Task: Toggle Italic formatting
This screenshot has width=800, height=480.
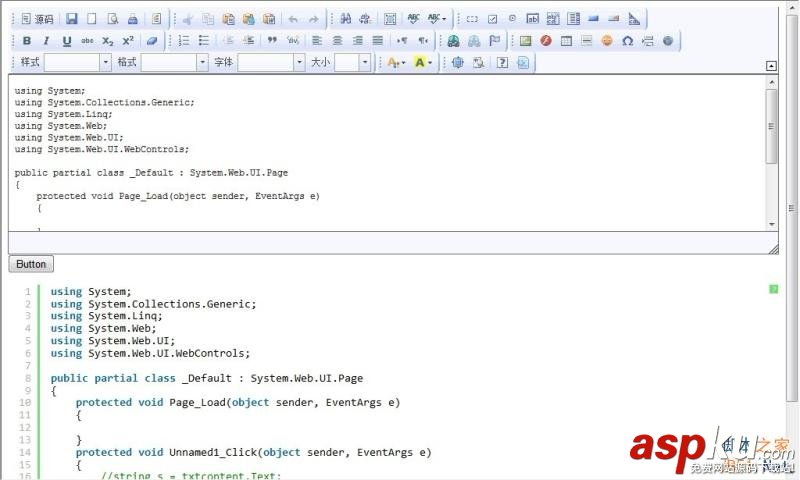Action: [46, 41]
